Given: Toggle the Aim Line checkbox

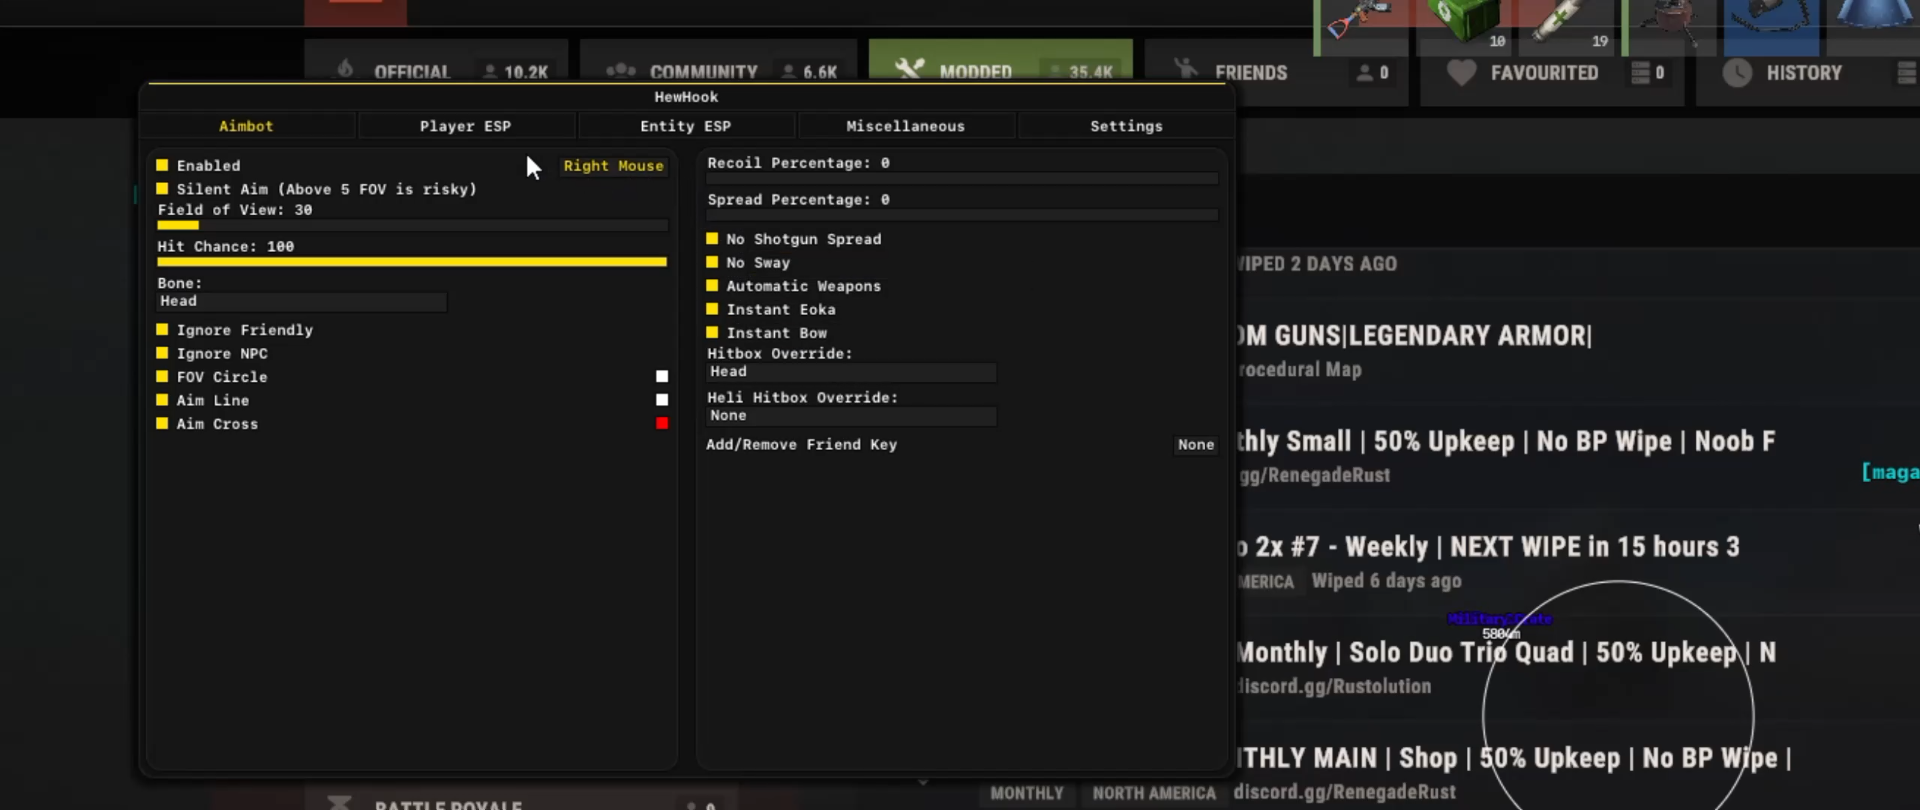Looking at the screenshot, I should tap(162, 400).
